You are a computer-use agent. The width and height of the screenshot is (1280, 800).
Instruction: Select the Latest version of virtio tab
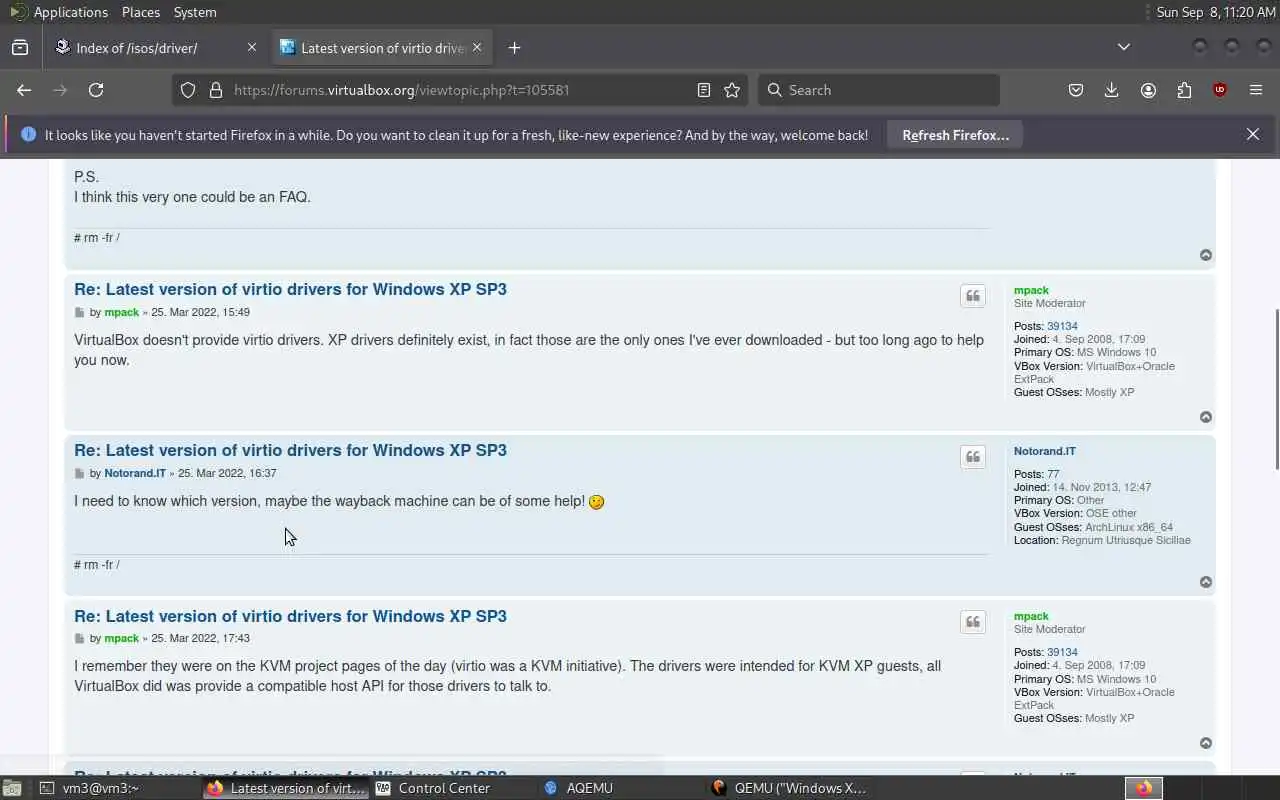[380, 47]
